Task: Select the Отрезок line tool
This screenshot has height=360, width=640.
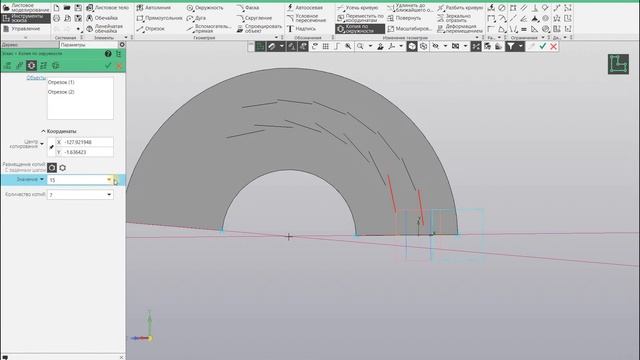Action: [x=151, y=29]
